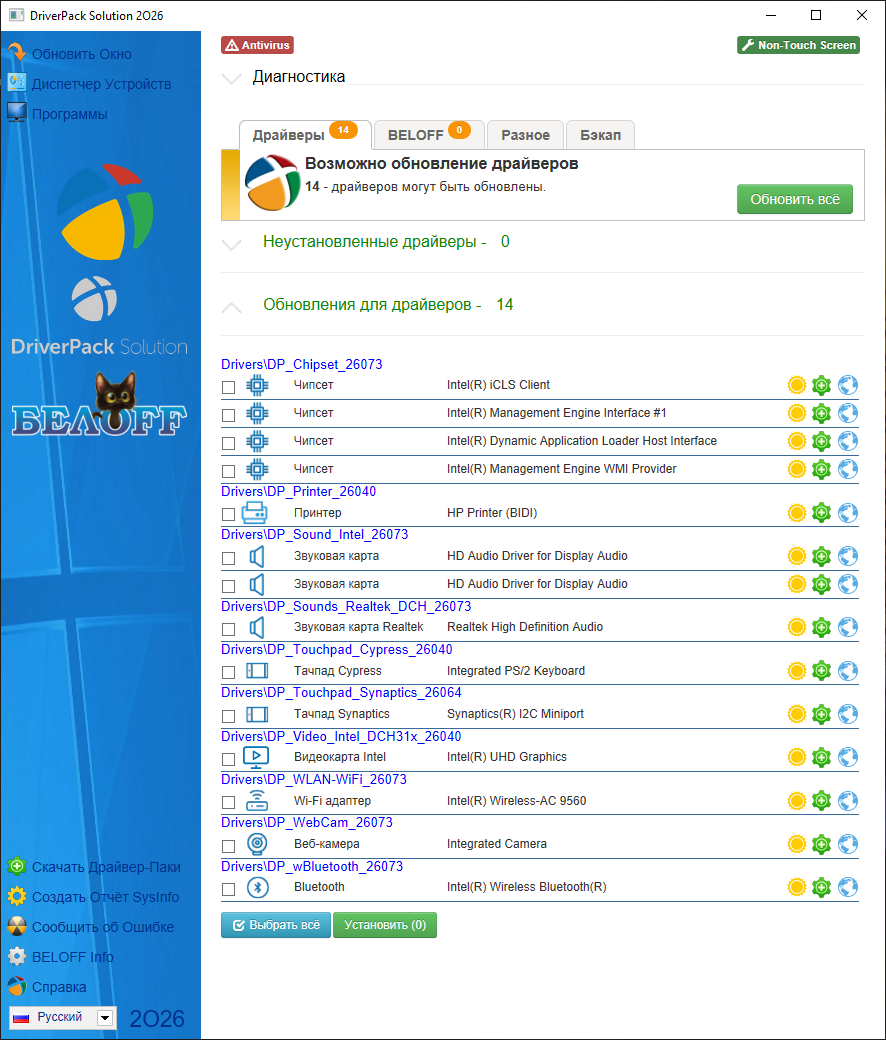Open Drivers\DP_Chipset_26073 link
Screen dimensions: 886x1040
(302, 364)
